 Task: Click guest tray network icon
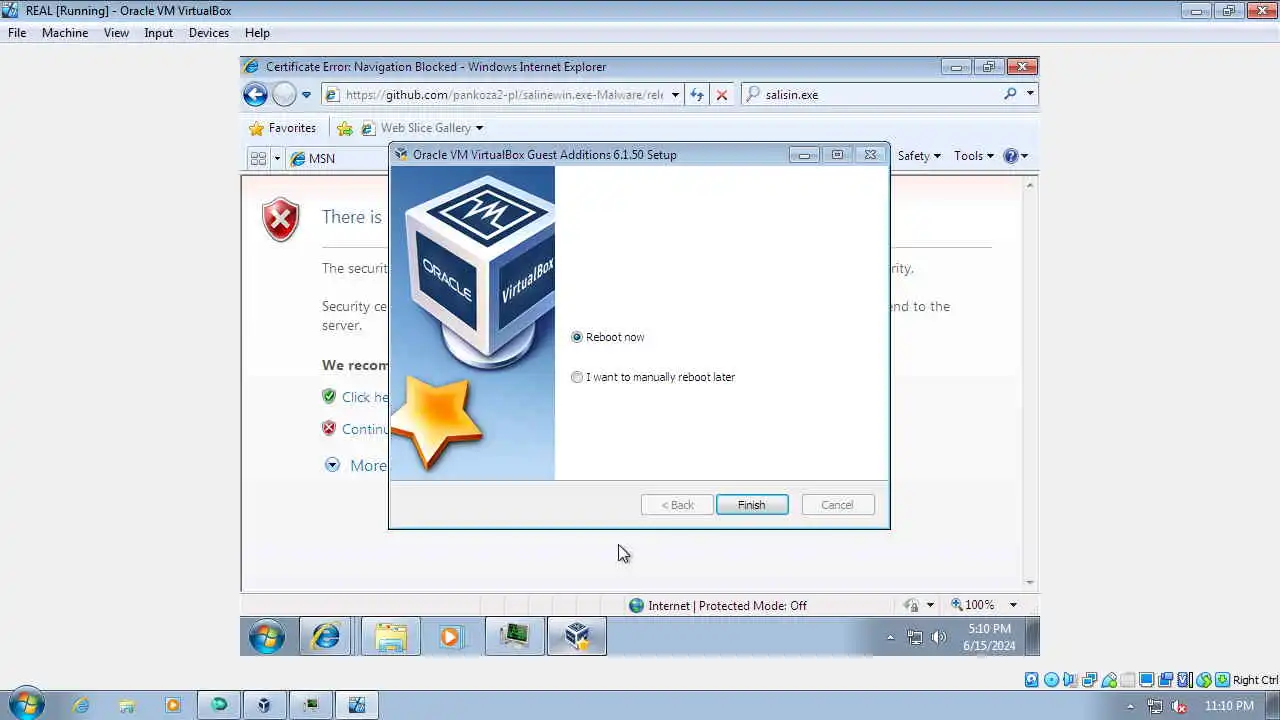pos(915,637)
